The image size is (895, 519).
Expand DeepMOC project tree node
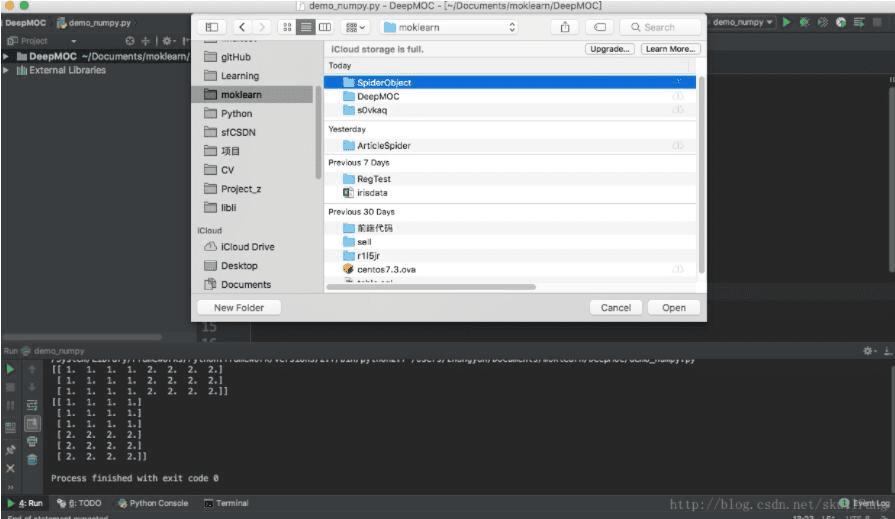(6, 57)
